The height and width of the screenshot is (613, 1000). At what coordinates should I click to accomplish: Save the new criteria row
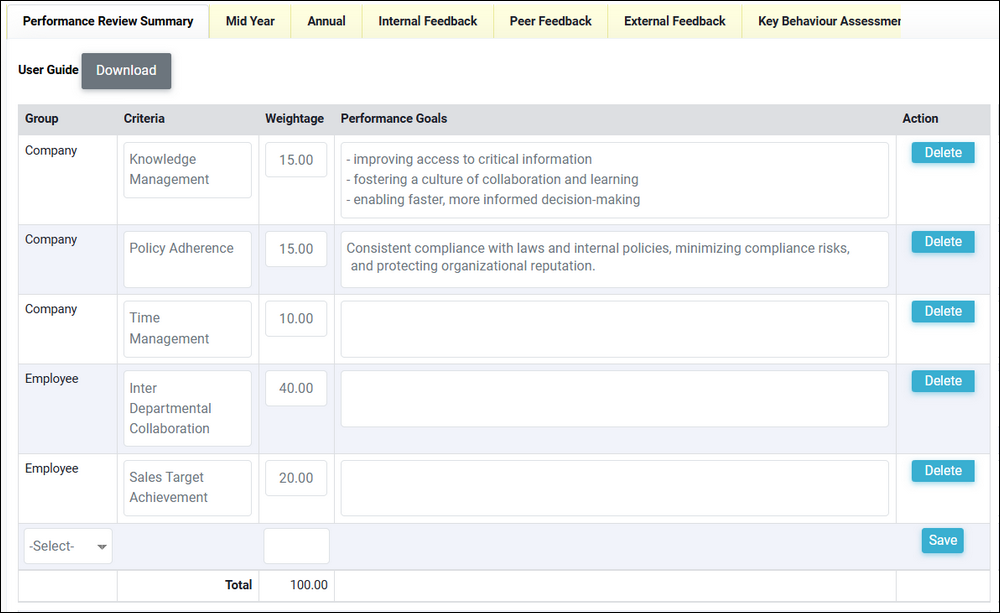[942, 541]
